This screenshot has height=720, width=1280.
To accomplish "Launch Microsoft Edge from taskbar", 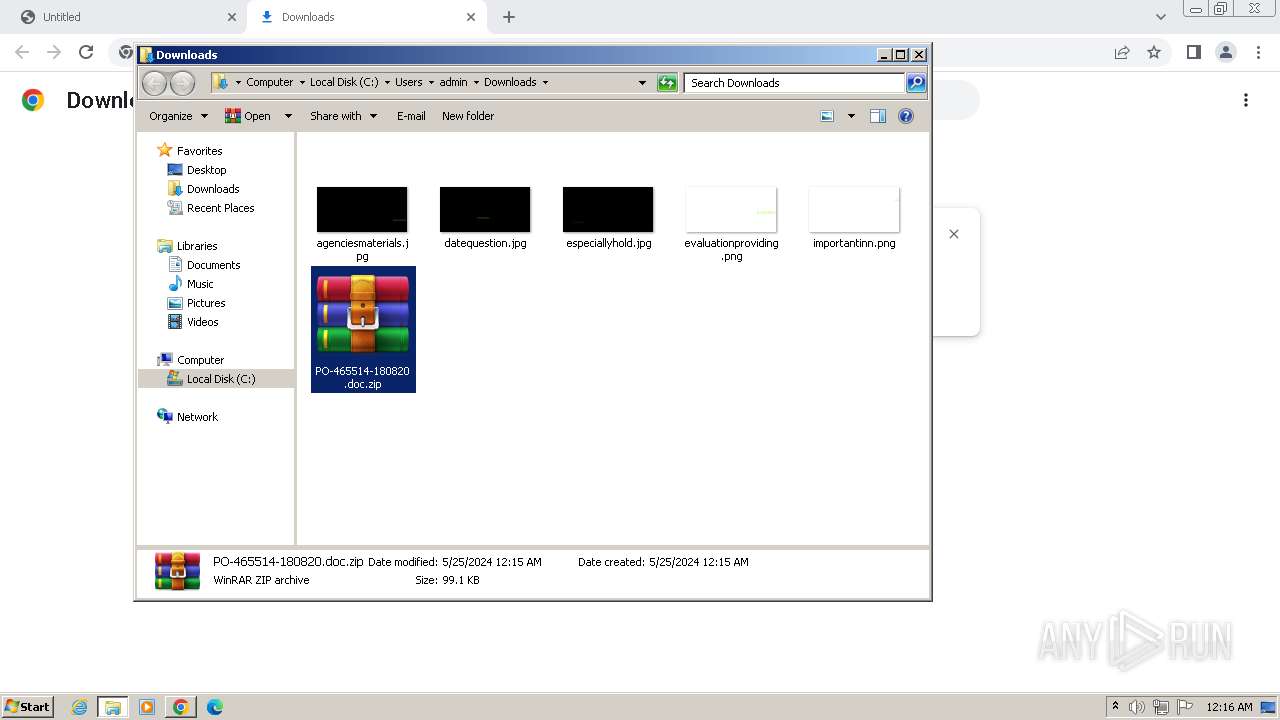I will tap(215, 707).
